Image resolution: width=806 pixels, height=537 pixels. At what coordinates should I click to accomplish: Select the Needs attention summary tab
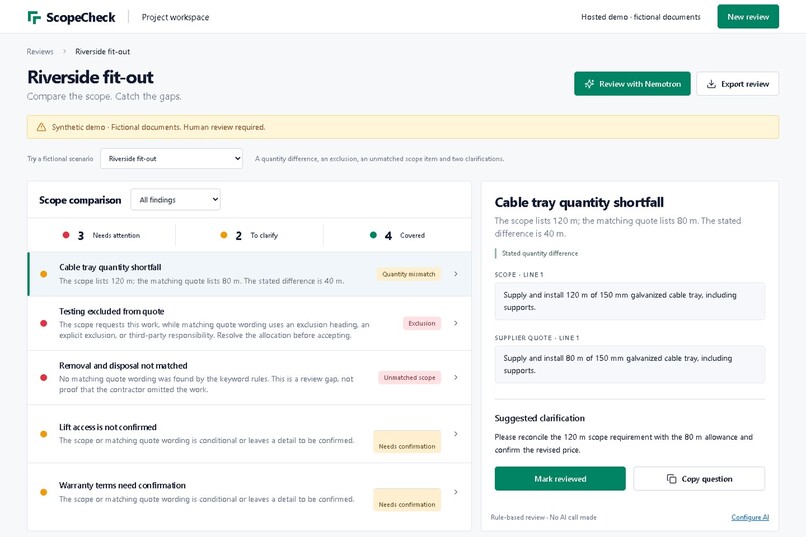pyautogui.click(x=101, y=235)
